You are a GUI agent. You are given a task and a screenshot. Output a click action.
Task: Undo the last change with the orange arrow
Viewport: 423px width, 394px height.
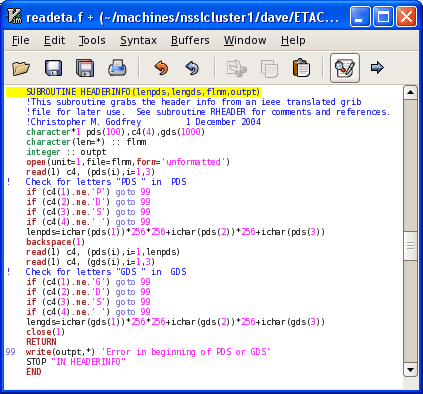161,68
